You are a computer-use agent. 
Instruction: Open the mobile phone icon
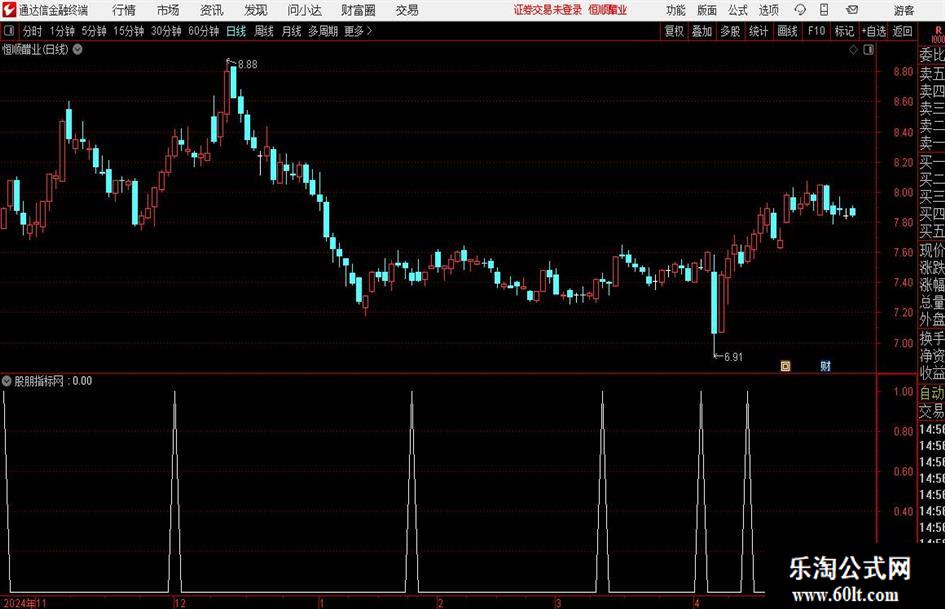tap(824, 10)
